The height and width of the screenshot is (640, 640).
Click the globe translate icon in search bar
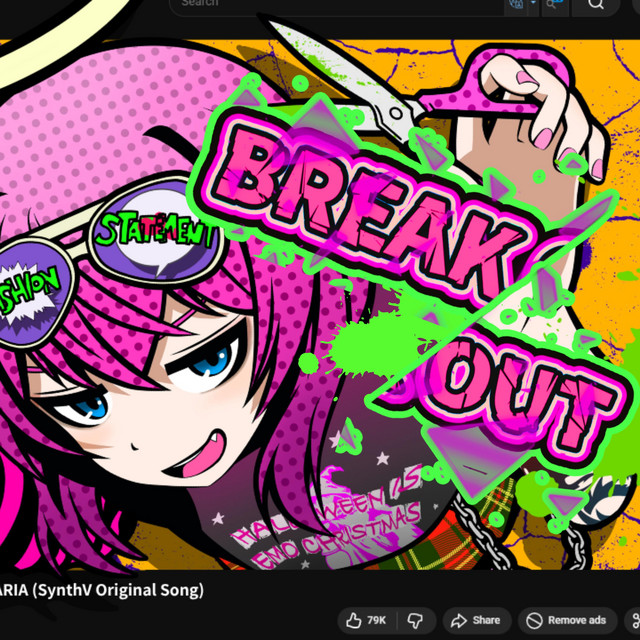pos(516,5)
